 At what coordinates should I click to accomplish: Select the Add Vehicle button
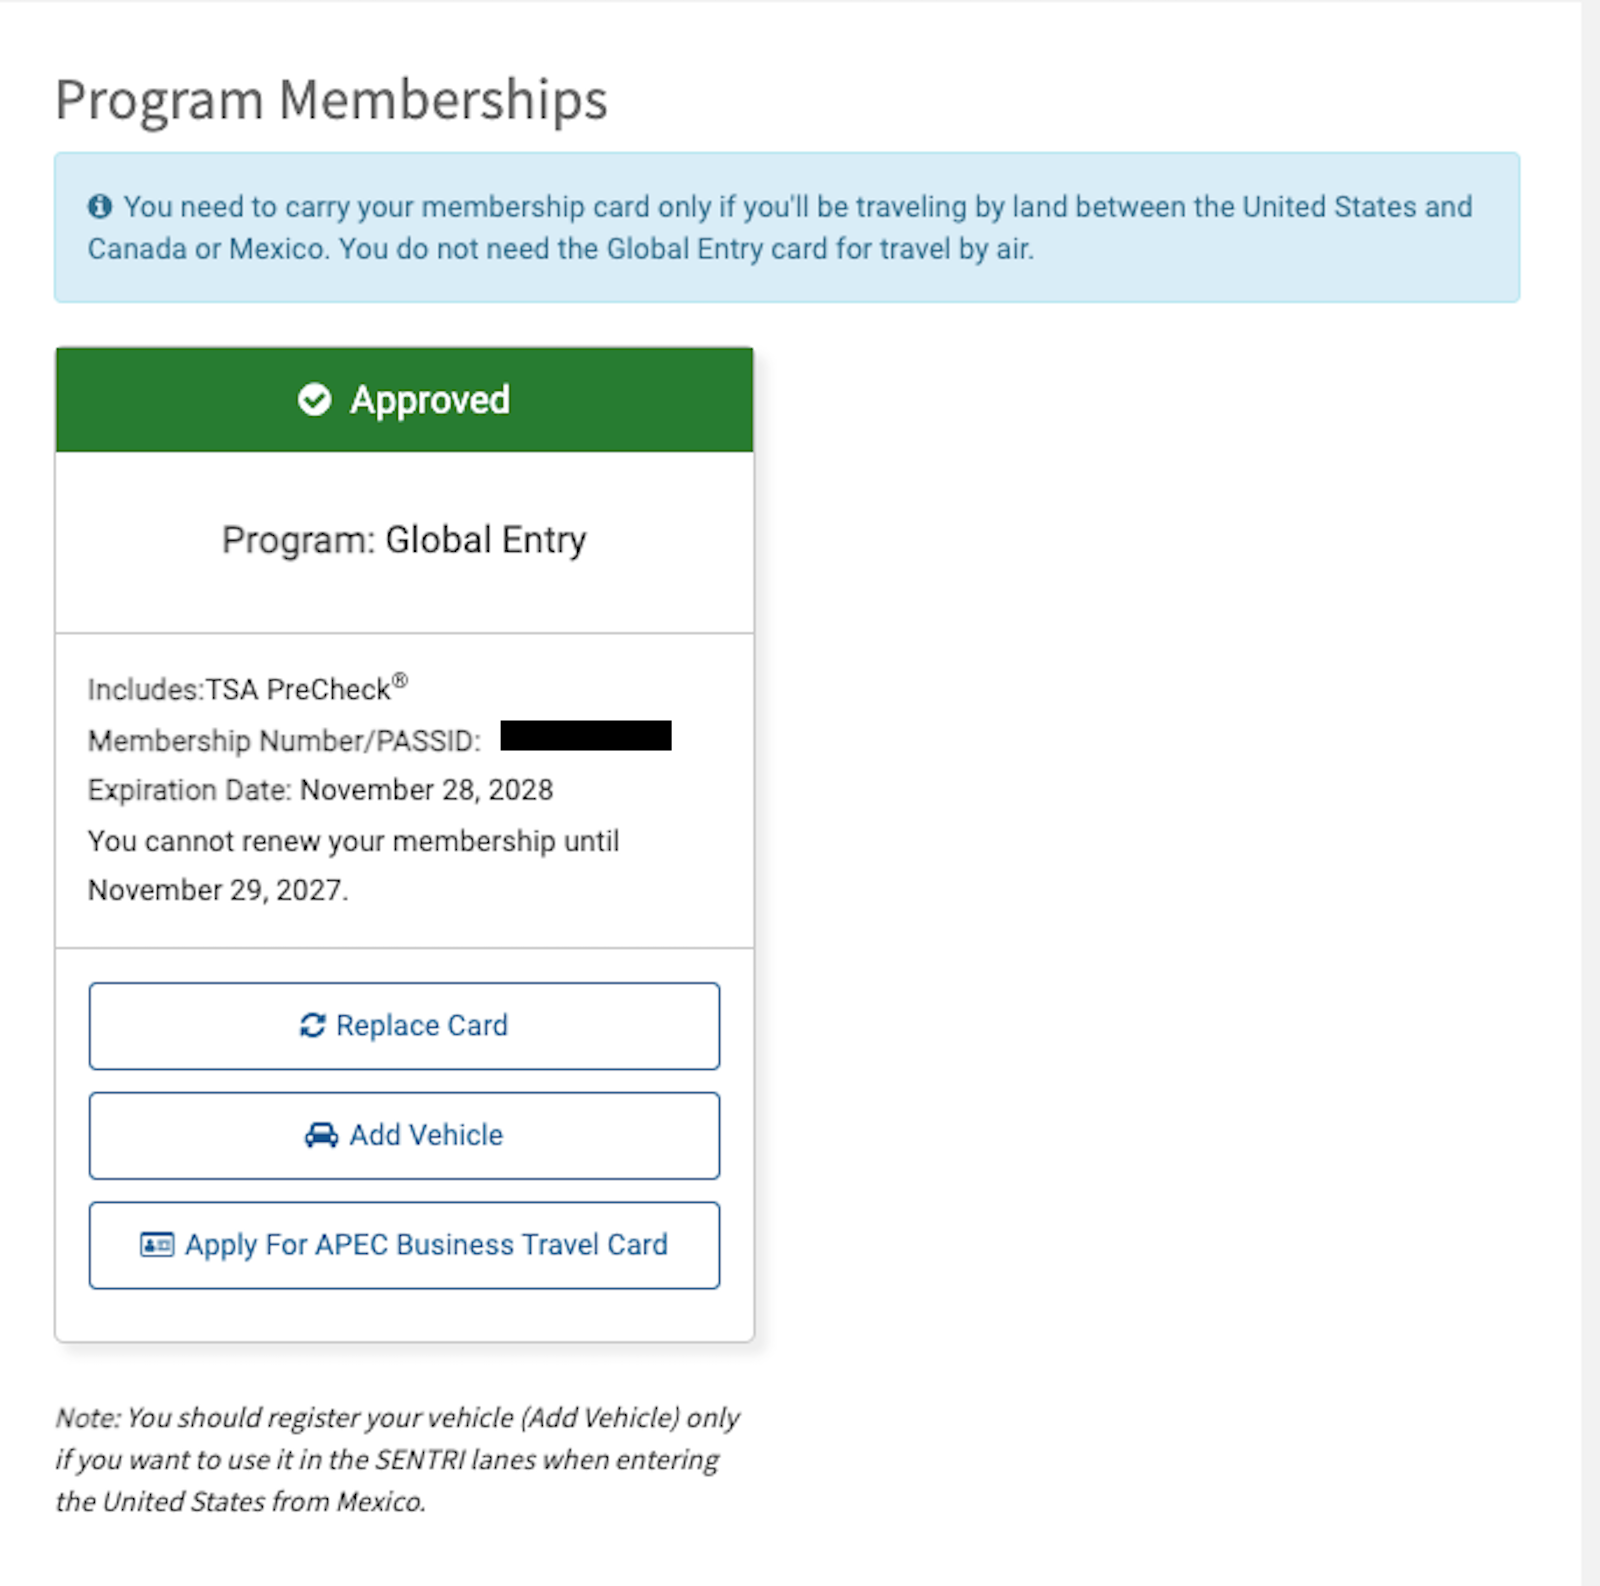404,1135
